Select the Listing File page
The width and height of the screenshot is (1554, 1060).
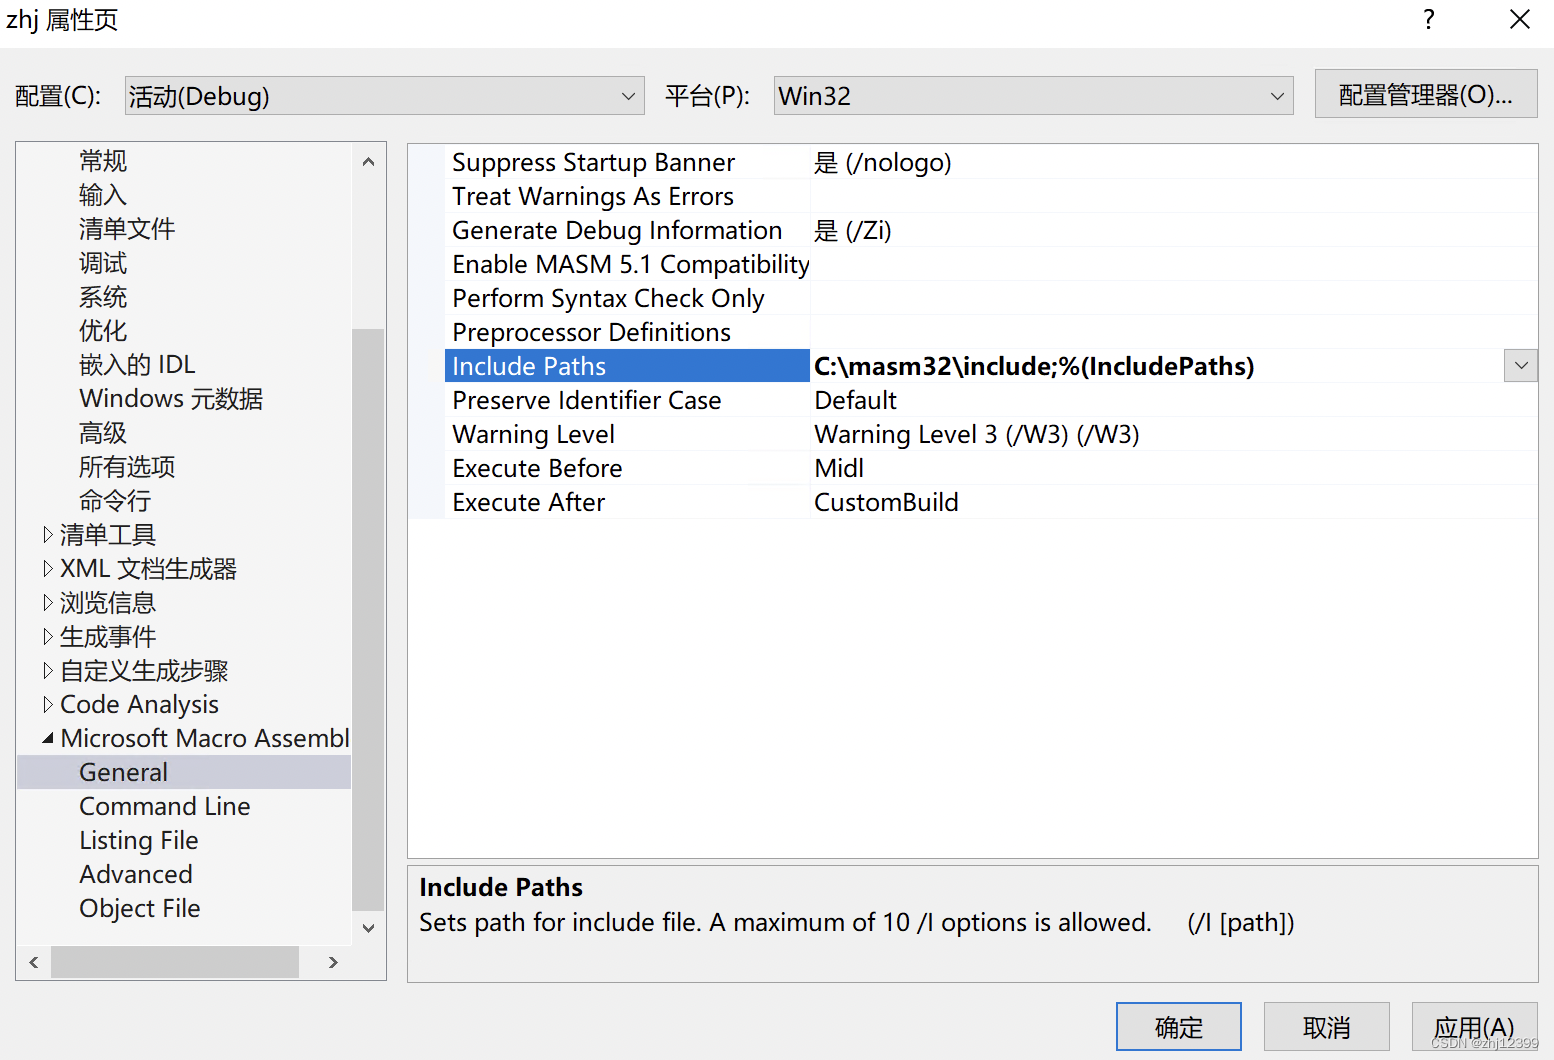coord(138,840)
